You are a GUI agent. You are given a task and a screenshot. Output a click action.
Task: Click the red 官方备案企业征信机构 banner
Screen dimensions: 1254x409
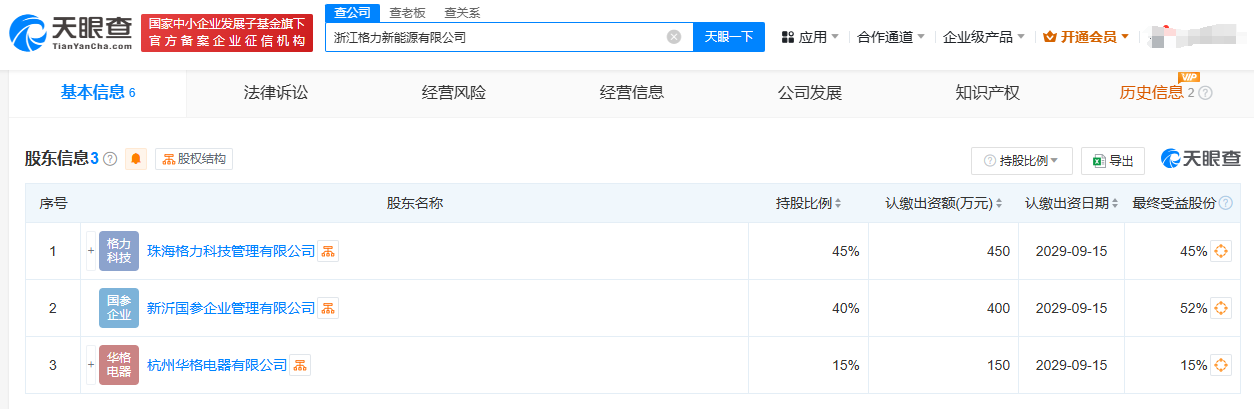click(227, 33)
